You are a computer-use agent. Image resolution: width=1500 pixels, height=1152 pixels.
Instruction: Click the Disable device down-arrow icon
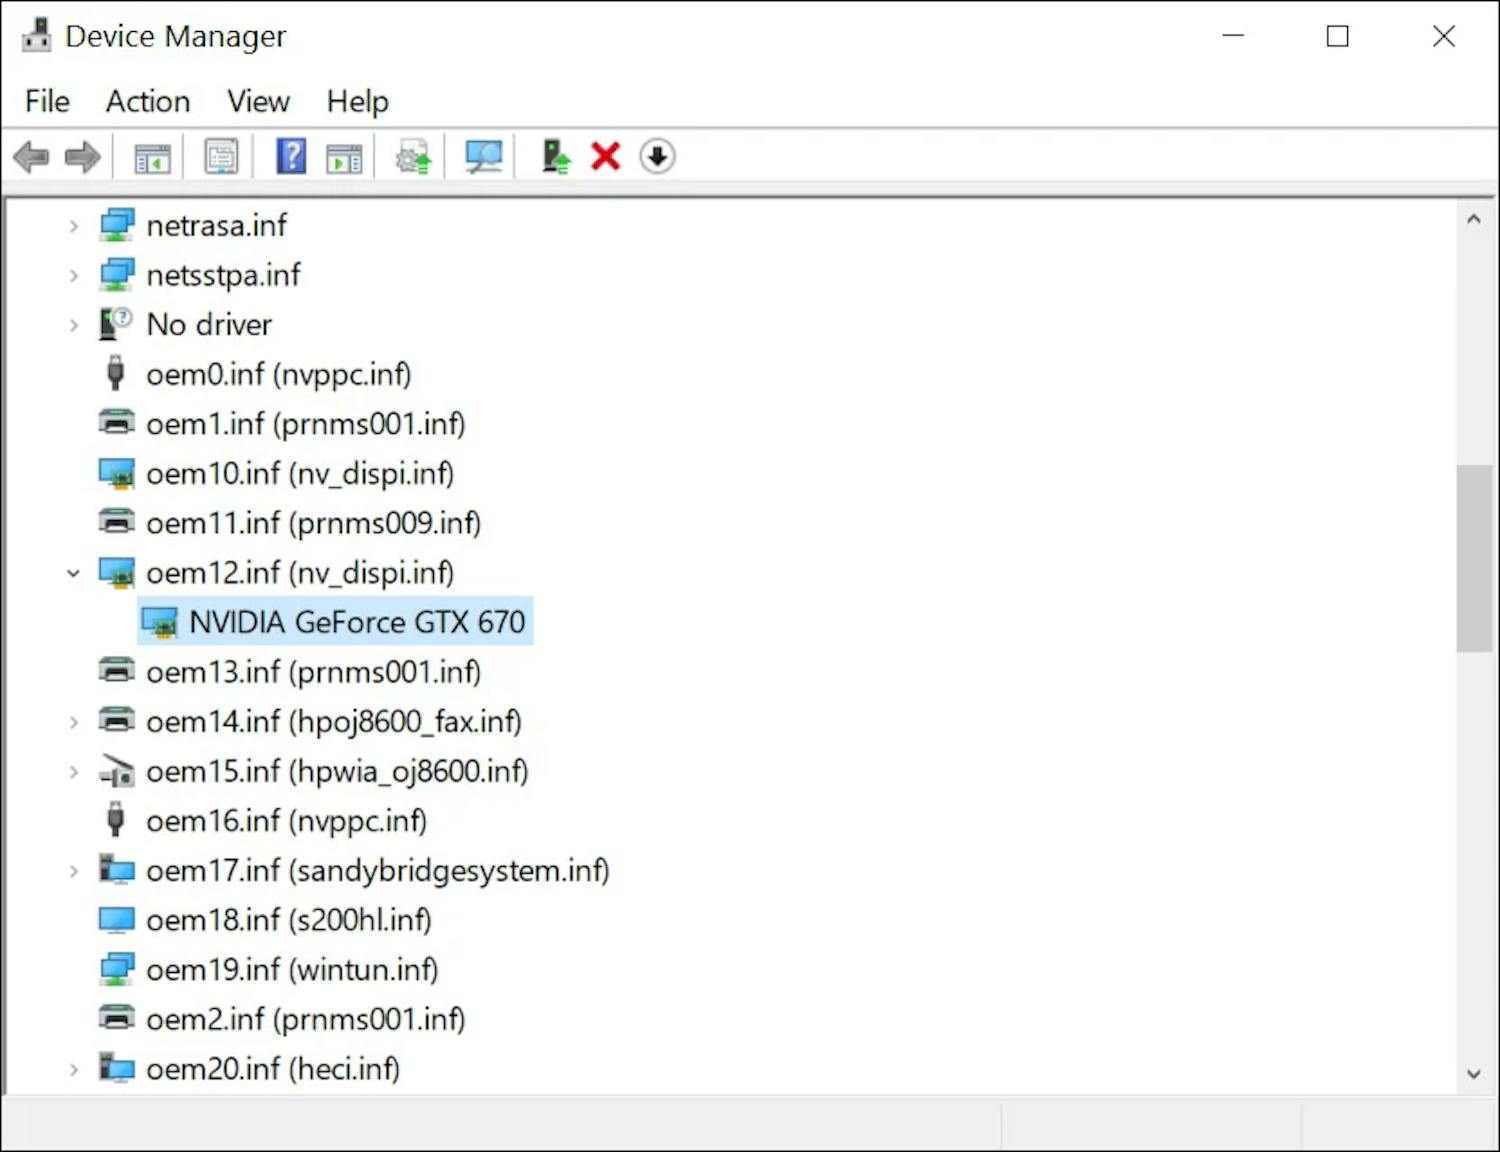coord(657,157)
